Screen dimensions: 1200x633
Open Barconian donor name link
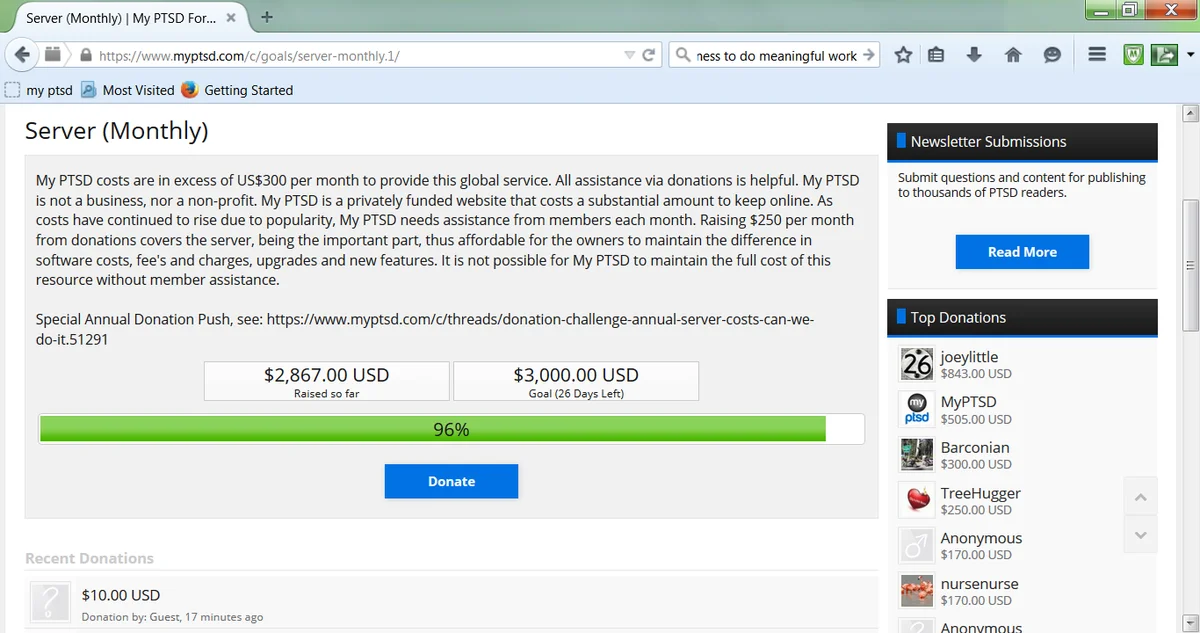pyautogui.click(x=975, y=448)
